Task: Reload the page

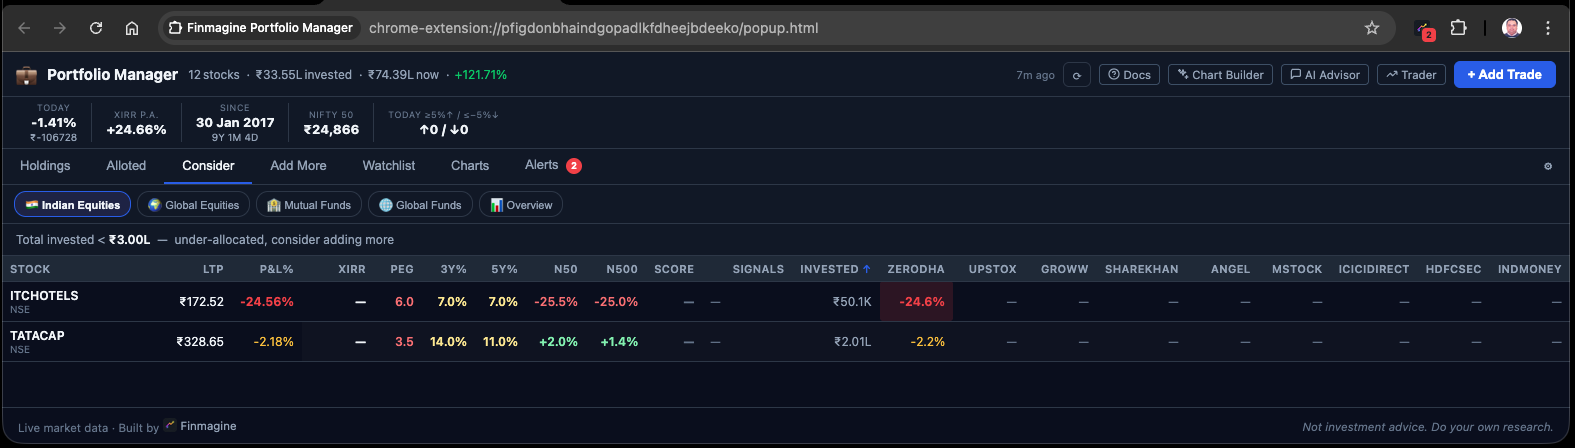Action: click(96, 28)
